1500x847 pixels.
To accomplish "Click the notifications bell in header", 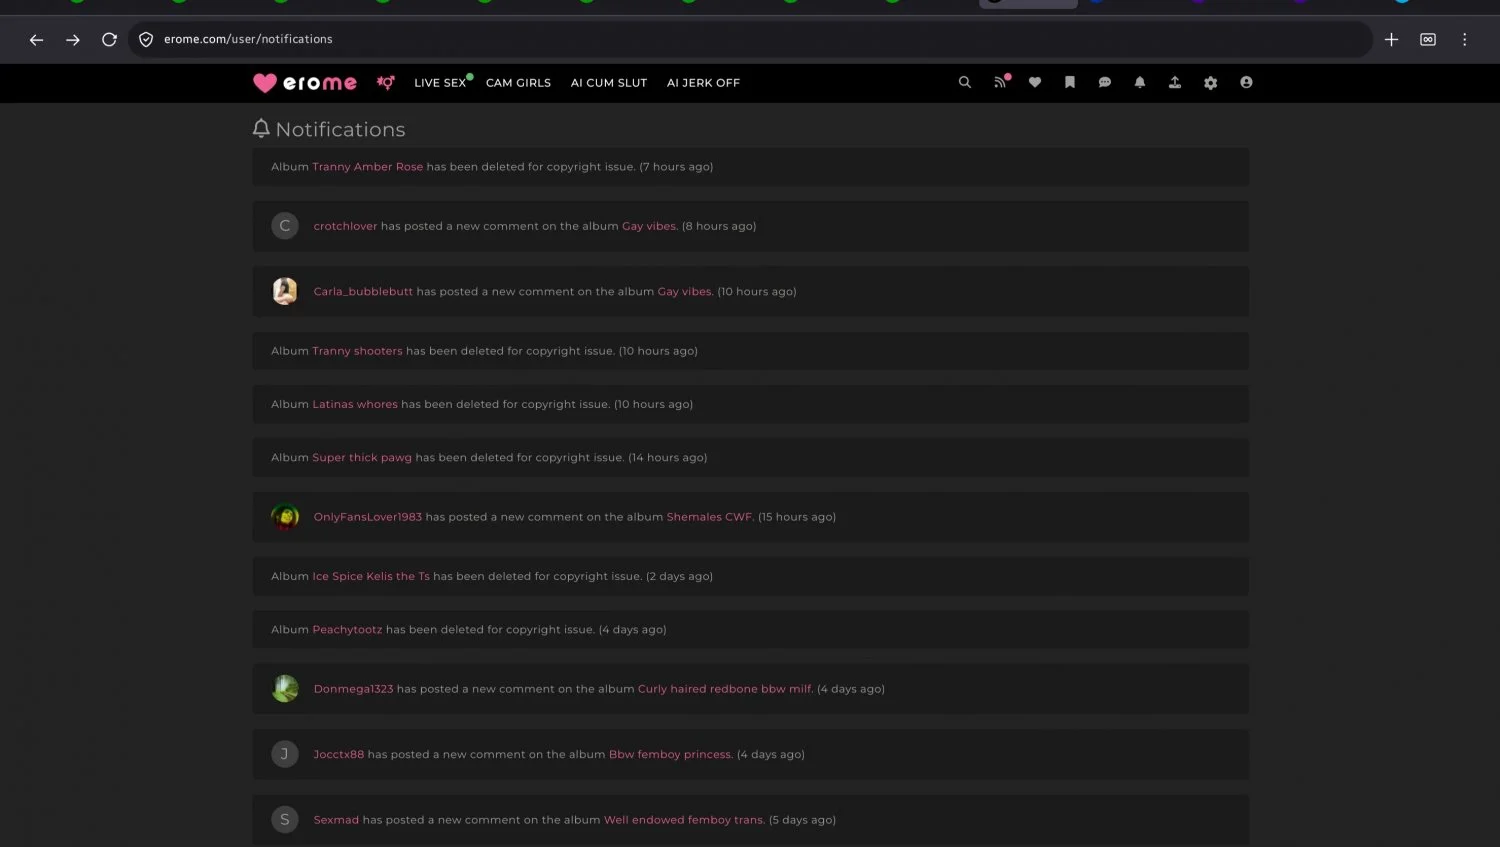I will (1140, 83).
